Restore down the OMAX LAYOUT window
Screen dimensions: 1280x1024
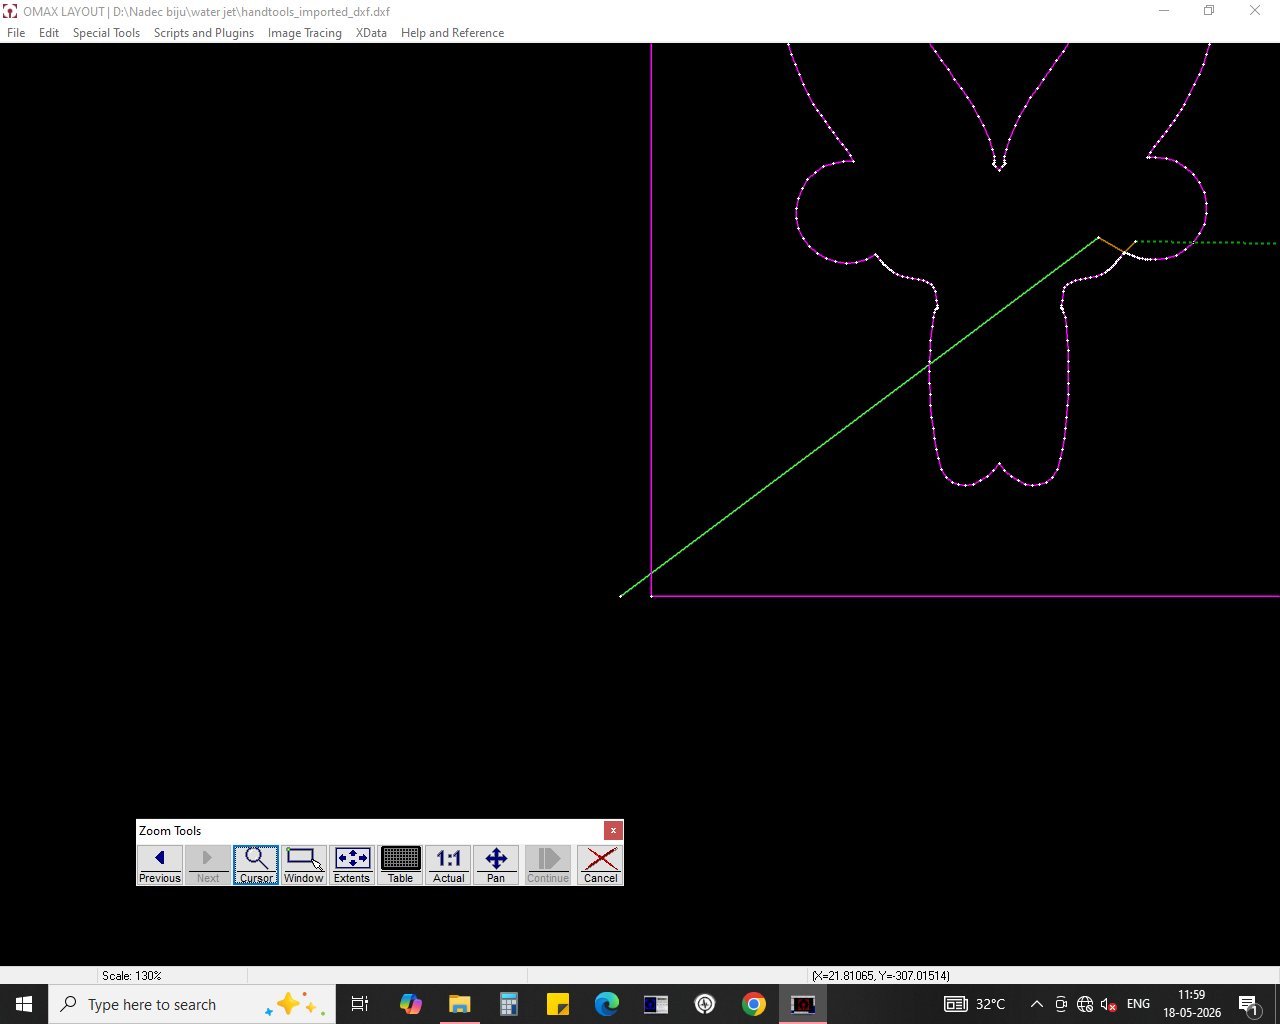(x=1209, y=11)
